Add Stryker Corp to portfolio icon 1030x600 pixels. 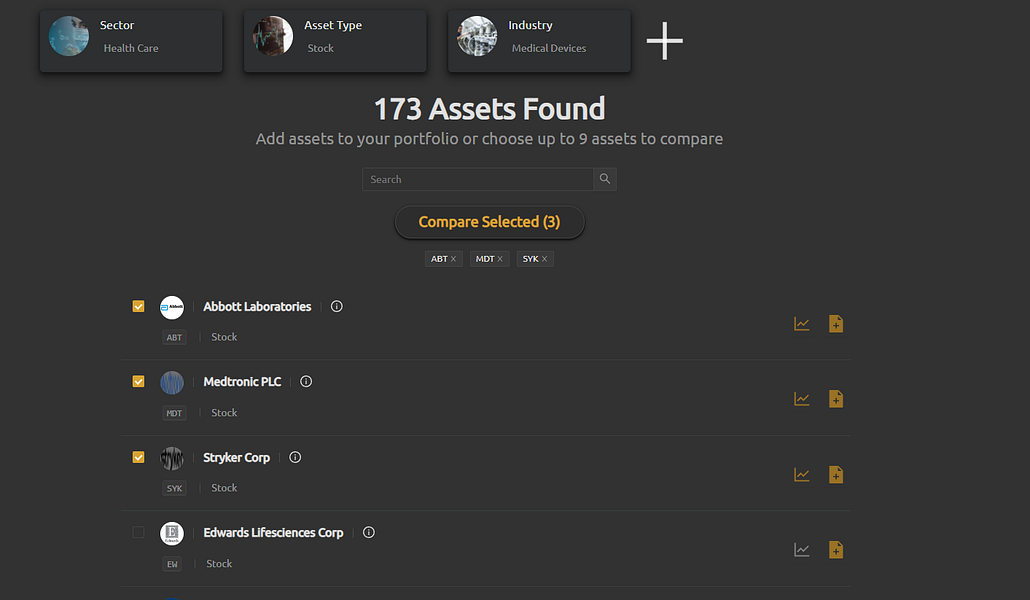[836, 475]
